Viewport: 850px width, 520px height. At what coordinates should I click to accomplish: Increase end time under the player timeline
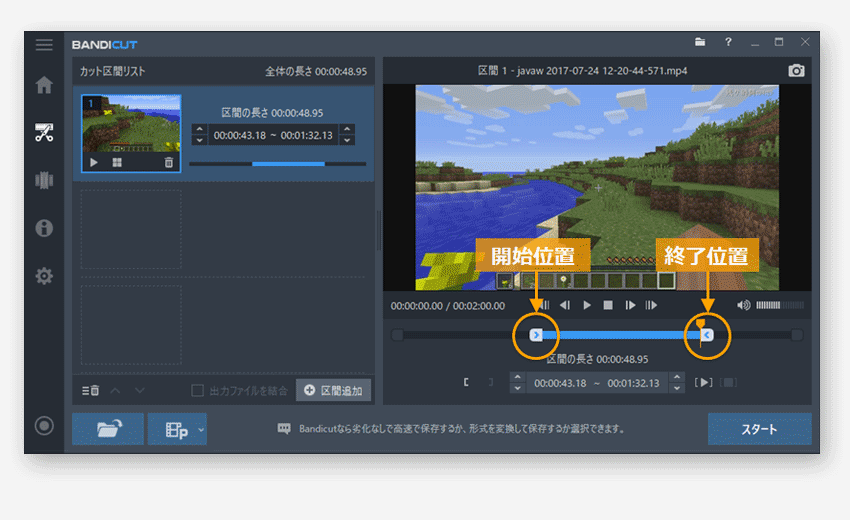coord(677,377)
